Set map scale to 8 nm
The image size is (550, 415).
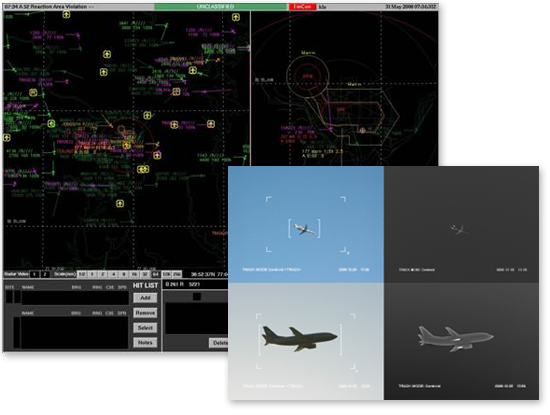pos(123,274)
